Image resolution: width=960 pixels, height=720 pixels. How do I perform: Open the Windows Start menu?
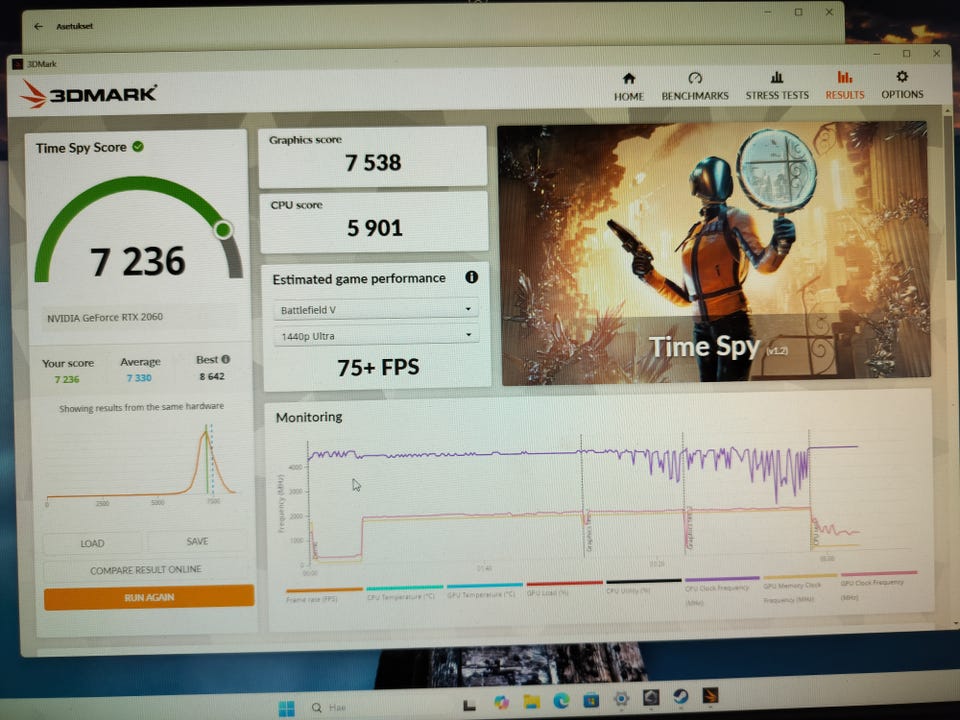click(286, 708)
